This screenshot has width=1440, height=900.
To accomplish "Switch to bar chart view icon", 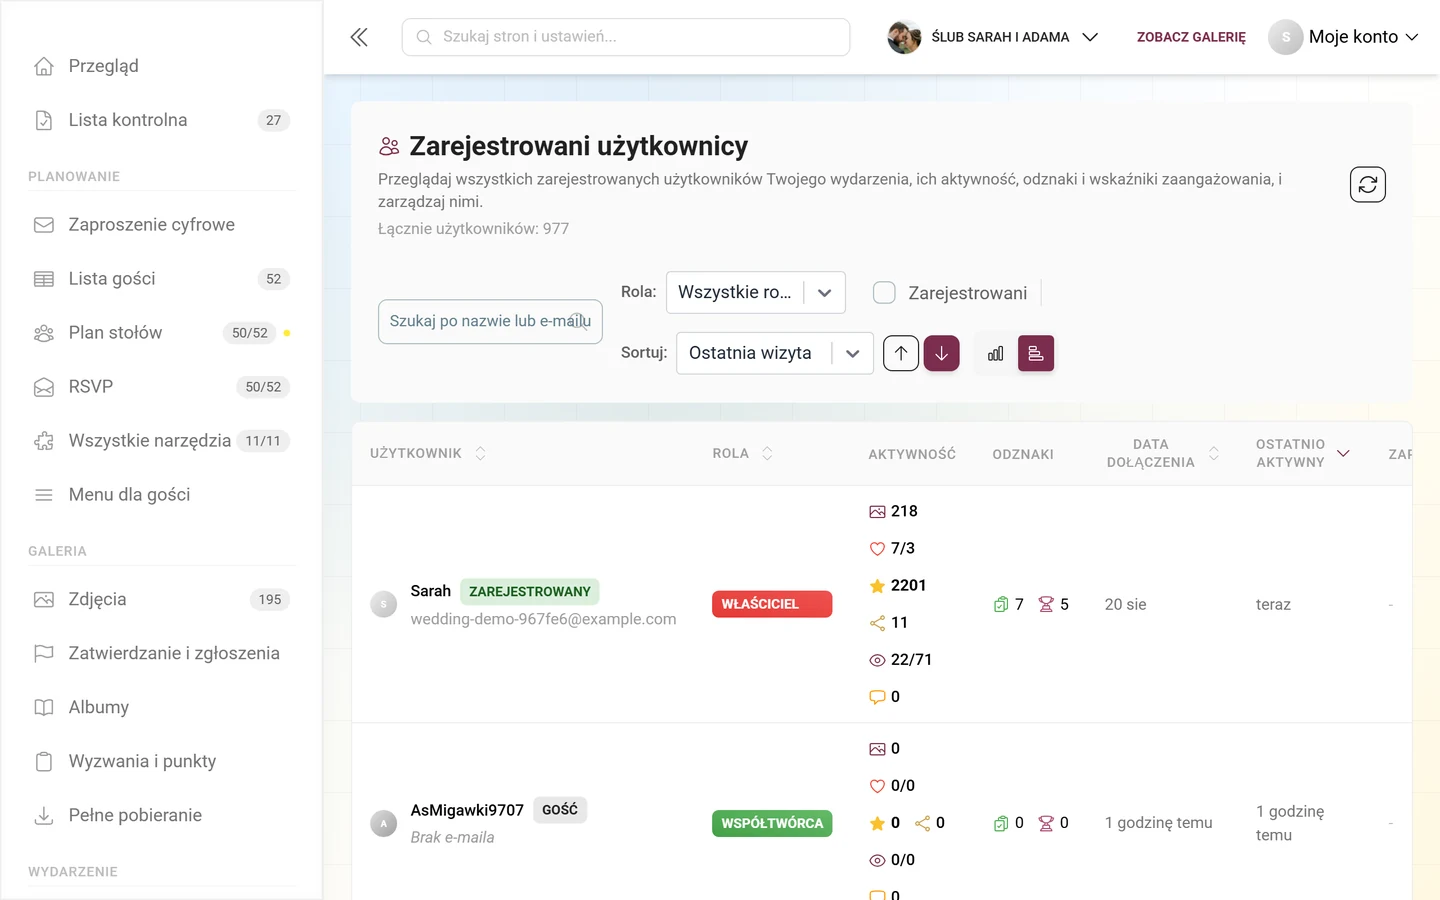I will coord(996,353).
